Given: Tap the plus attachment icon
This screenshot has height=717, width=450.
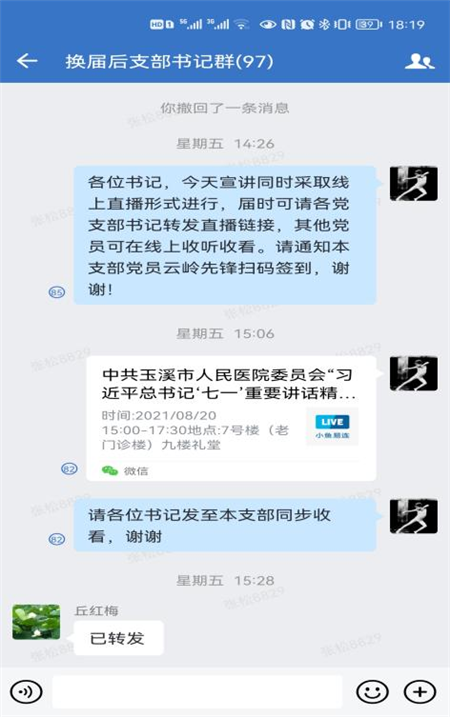Looking at the screenshot, I should click(x=420, y=692).
